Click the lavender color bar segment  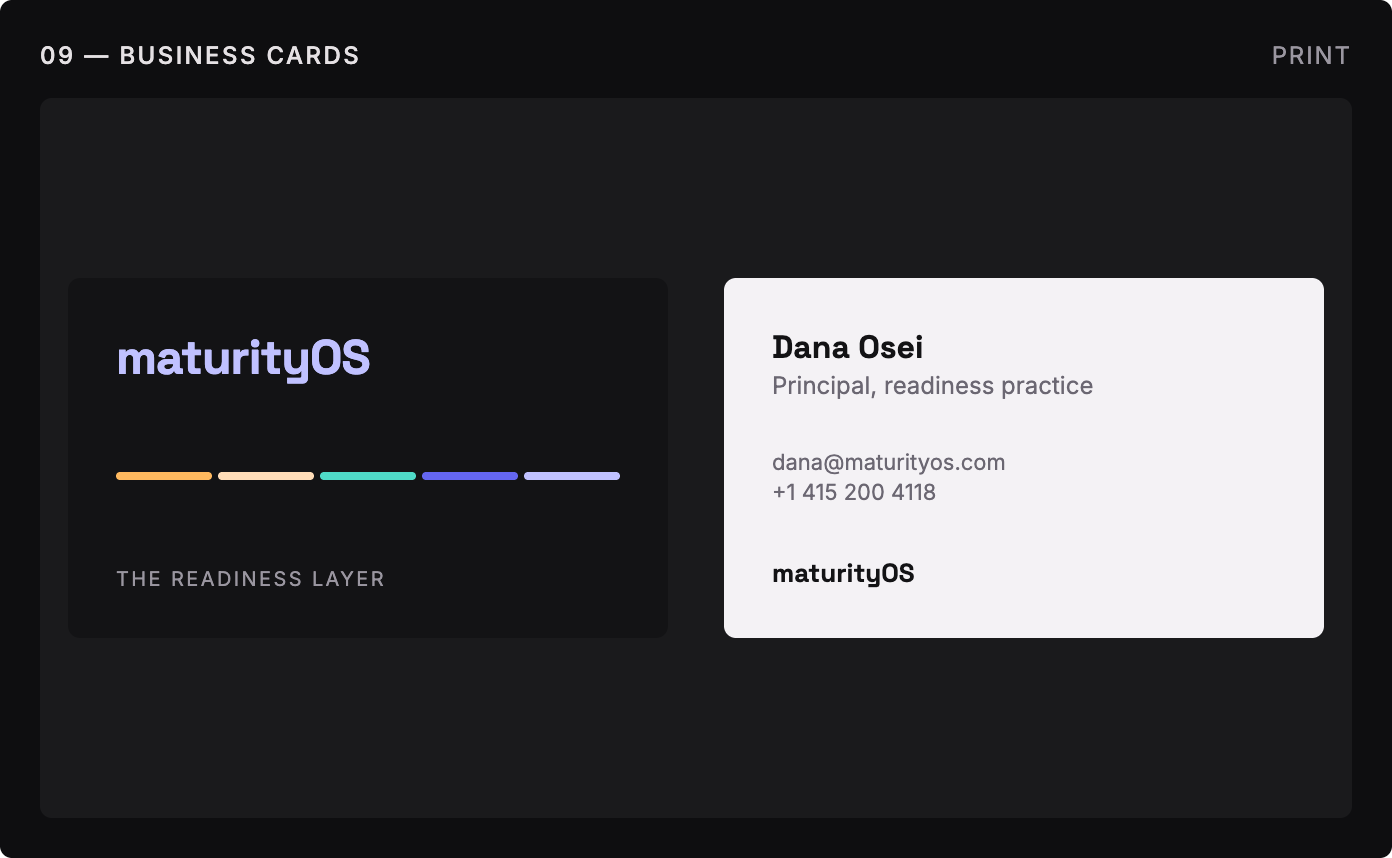[x=572, y=476]
